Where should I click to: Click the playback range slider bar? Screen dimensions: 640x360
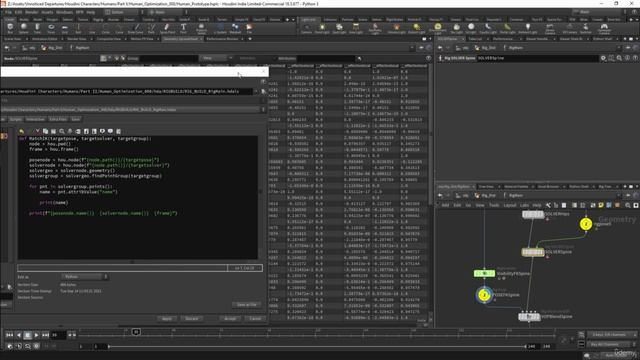317,347
